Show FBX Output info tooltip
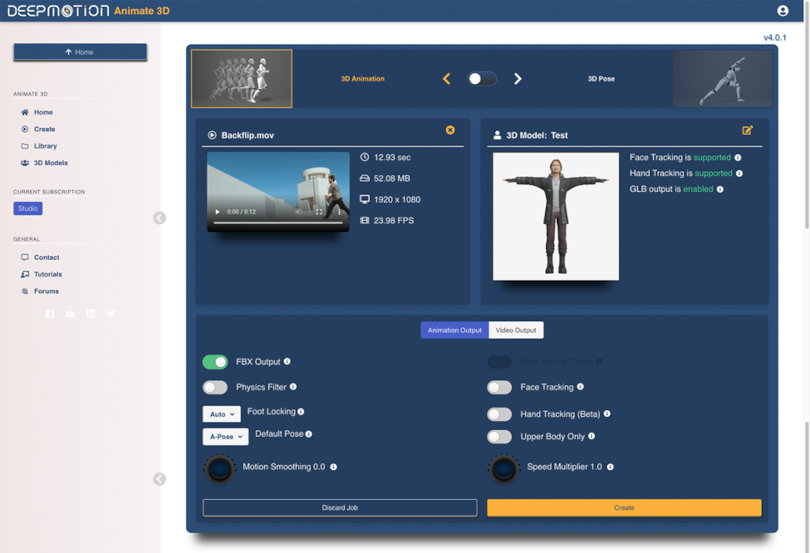 (x=287, y=361)
